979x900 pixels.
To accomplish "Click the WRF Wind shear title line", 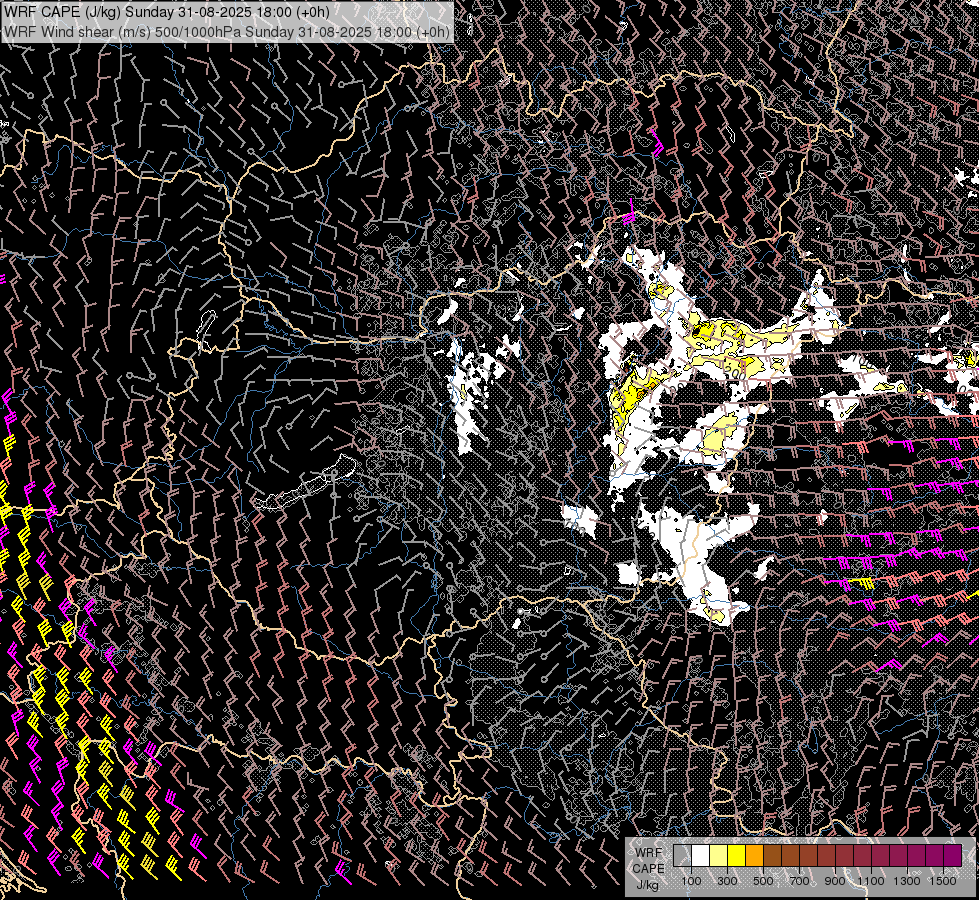I will 227,32.
